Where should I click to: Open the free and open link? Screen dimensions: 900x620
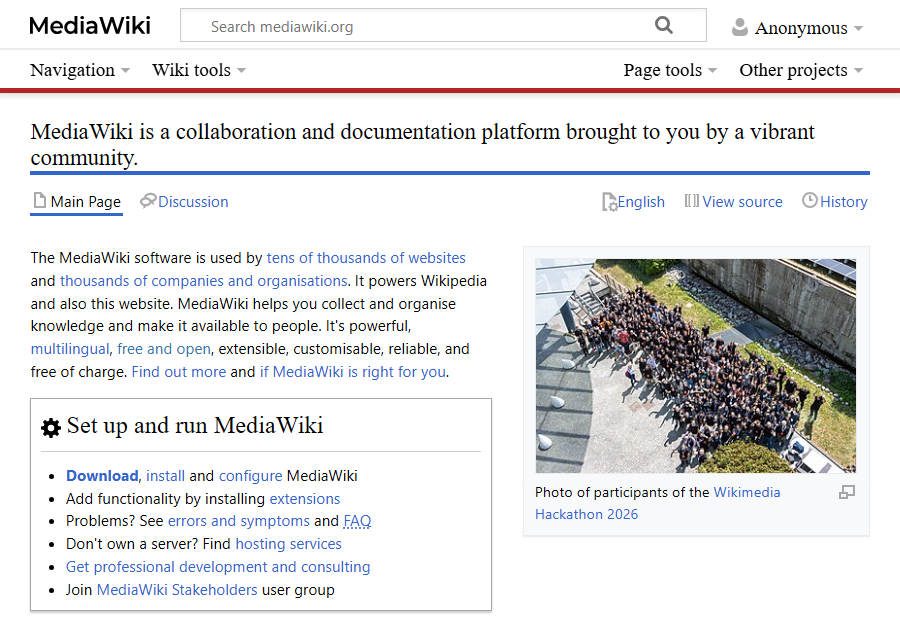[x=164, y=349]
